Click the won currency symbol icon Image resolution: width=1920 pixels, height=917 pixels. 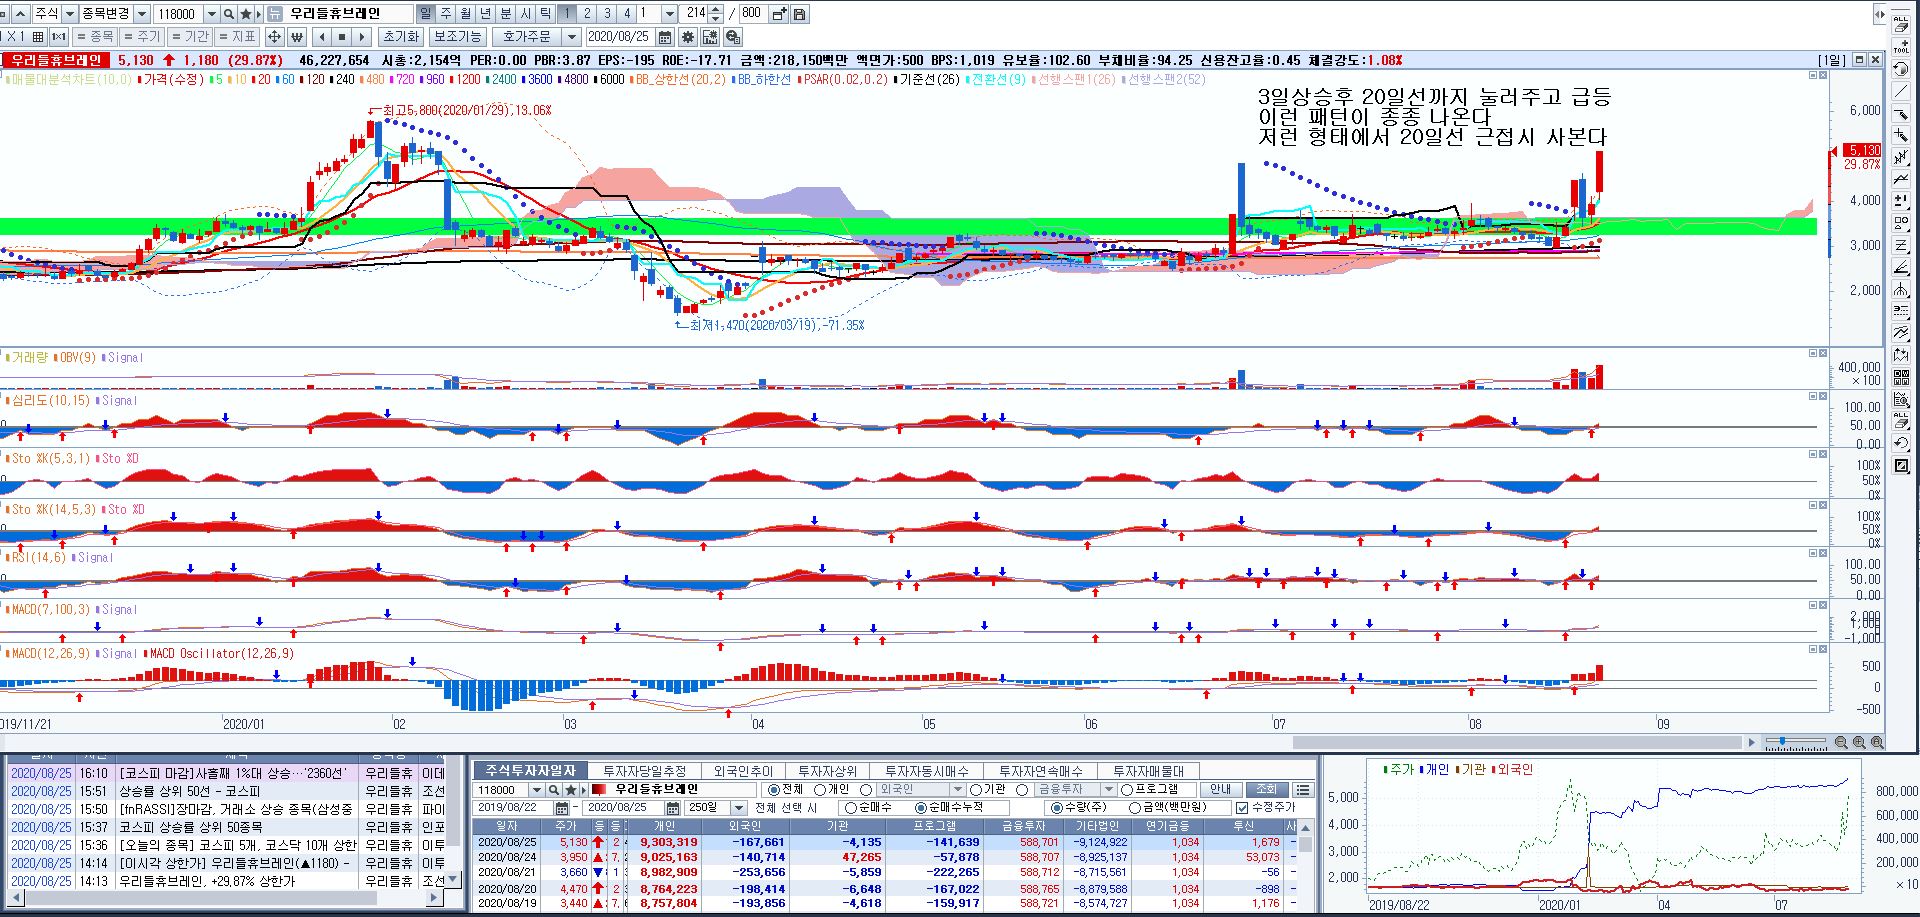point(297,37)
